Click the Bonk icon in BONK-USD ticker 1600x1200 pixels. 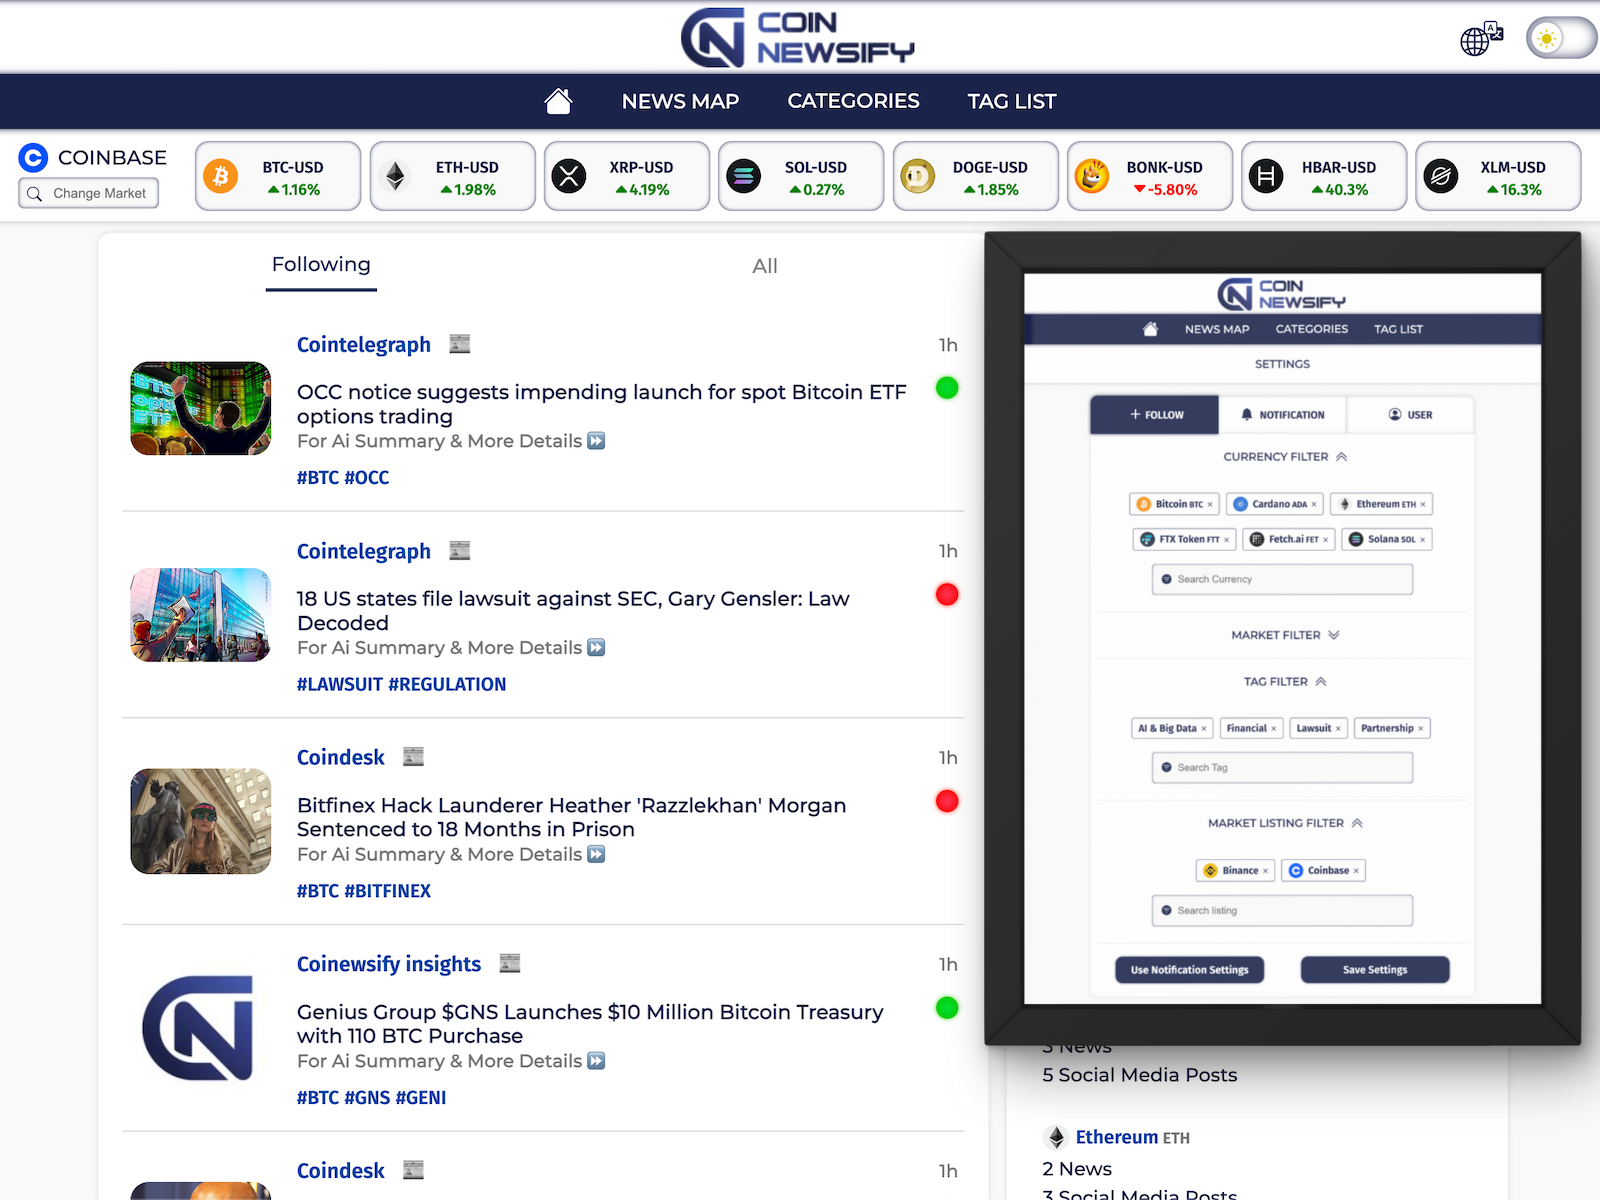[x=1092, y=177]
